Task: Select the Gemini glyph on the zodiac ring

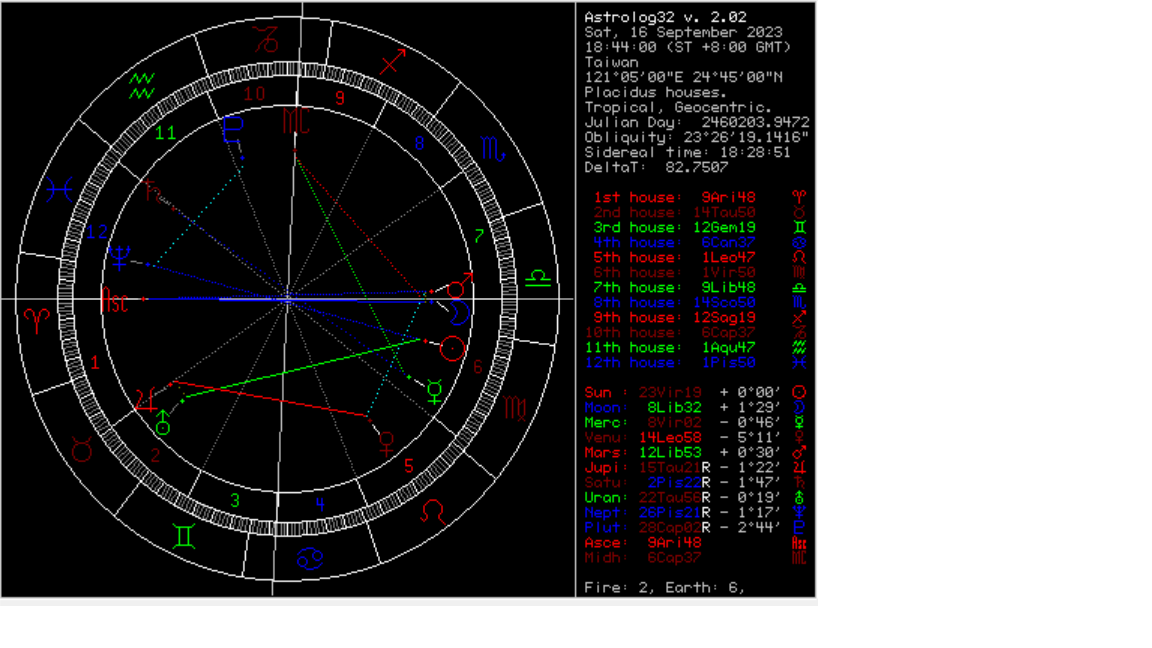Action: 184,536
